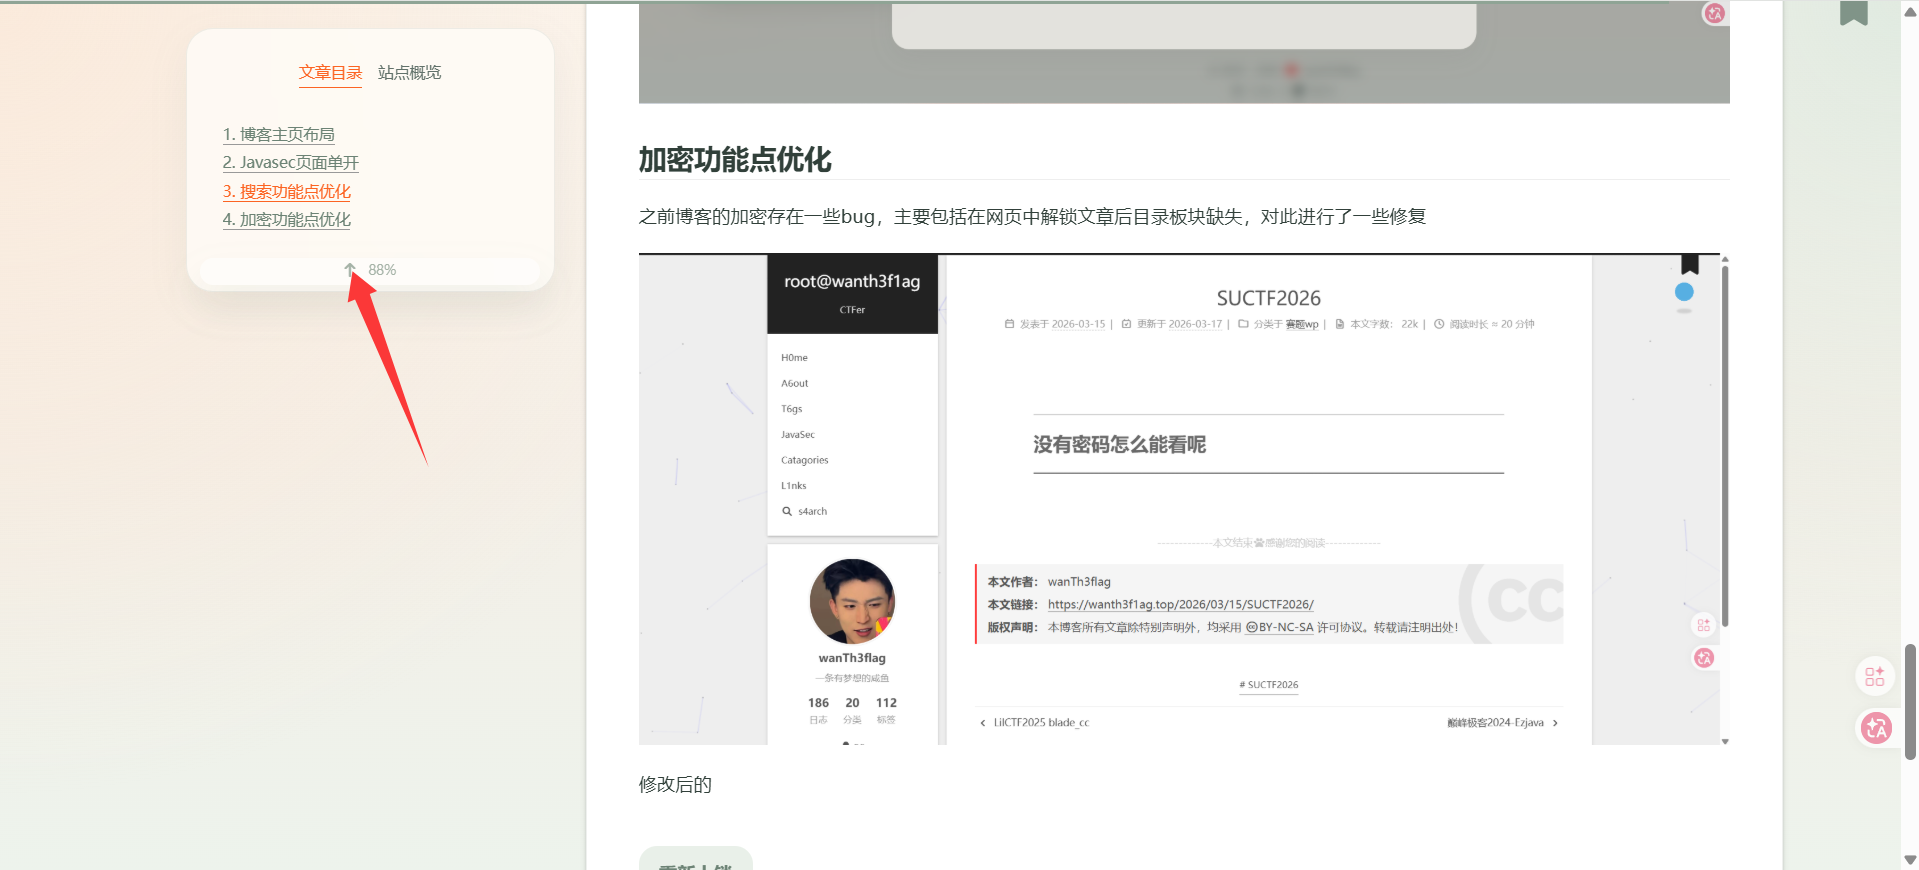
Task: Click the pink translate badge on the top image
Action: click(1714, 13)
